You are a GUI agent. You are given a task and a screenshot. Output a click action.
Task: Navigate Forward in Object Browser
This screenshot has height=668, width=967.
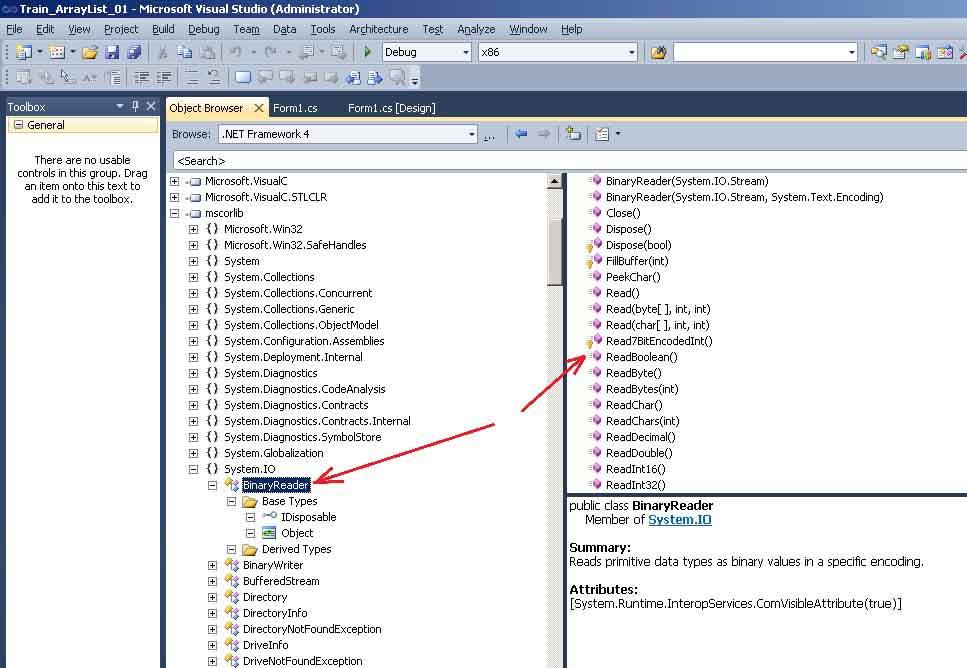coord(543,134)
